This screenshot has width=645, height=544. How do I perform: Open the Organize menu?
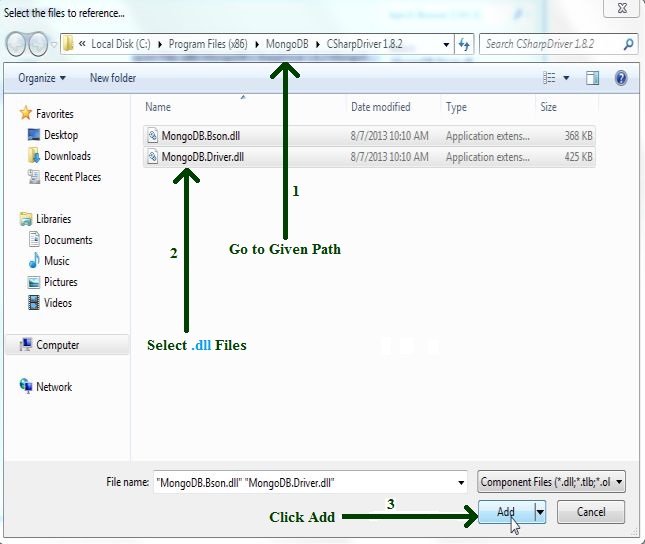tap(42, 78)
